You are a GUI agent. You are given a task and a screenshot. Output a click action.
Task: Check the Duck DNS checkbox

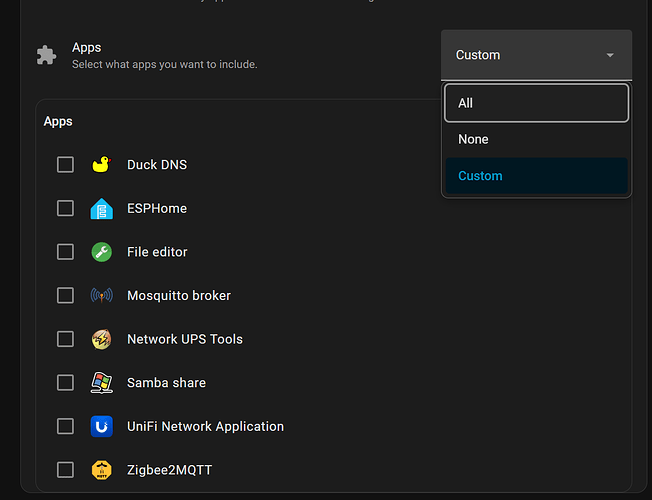(x=65, y=165)
